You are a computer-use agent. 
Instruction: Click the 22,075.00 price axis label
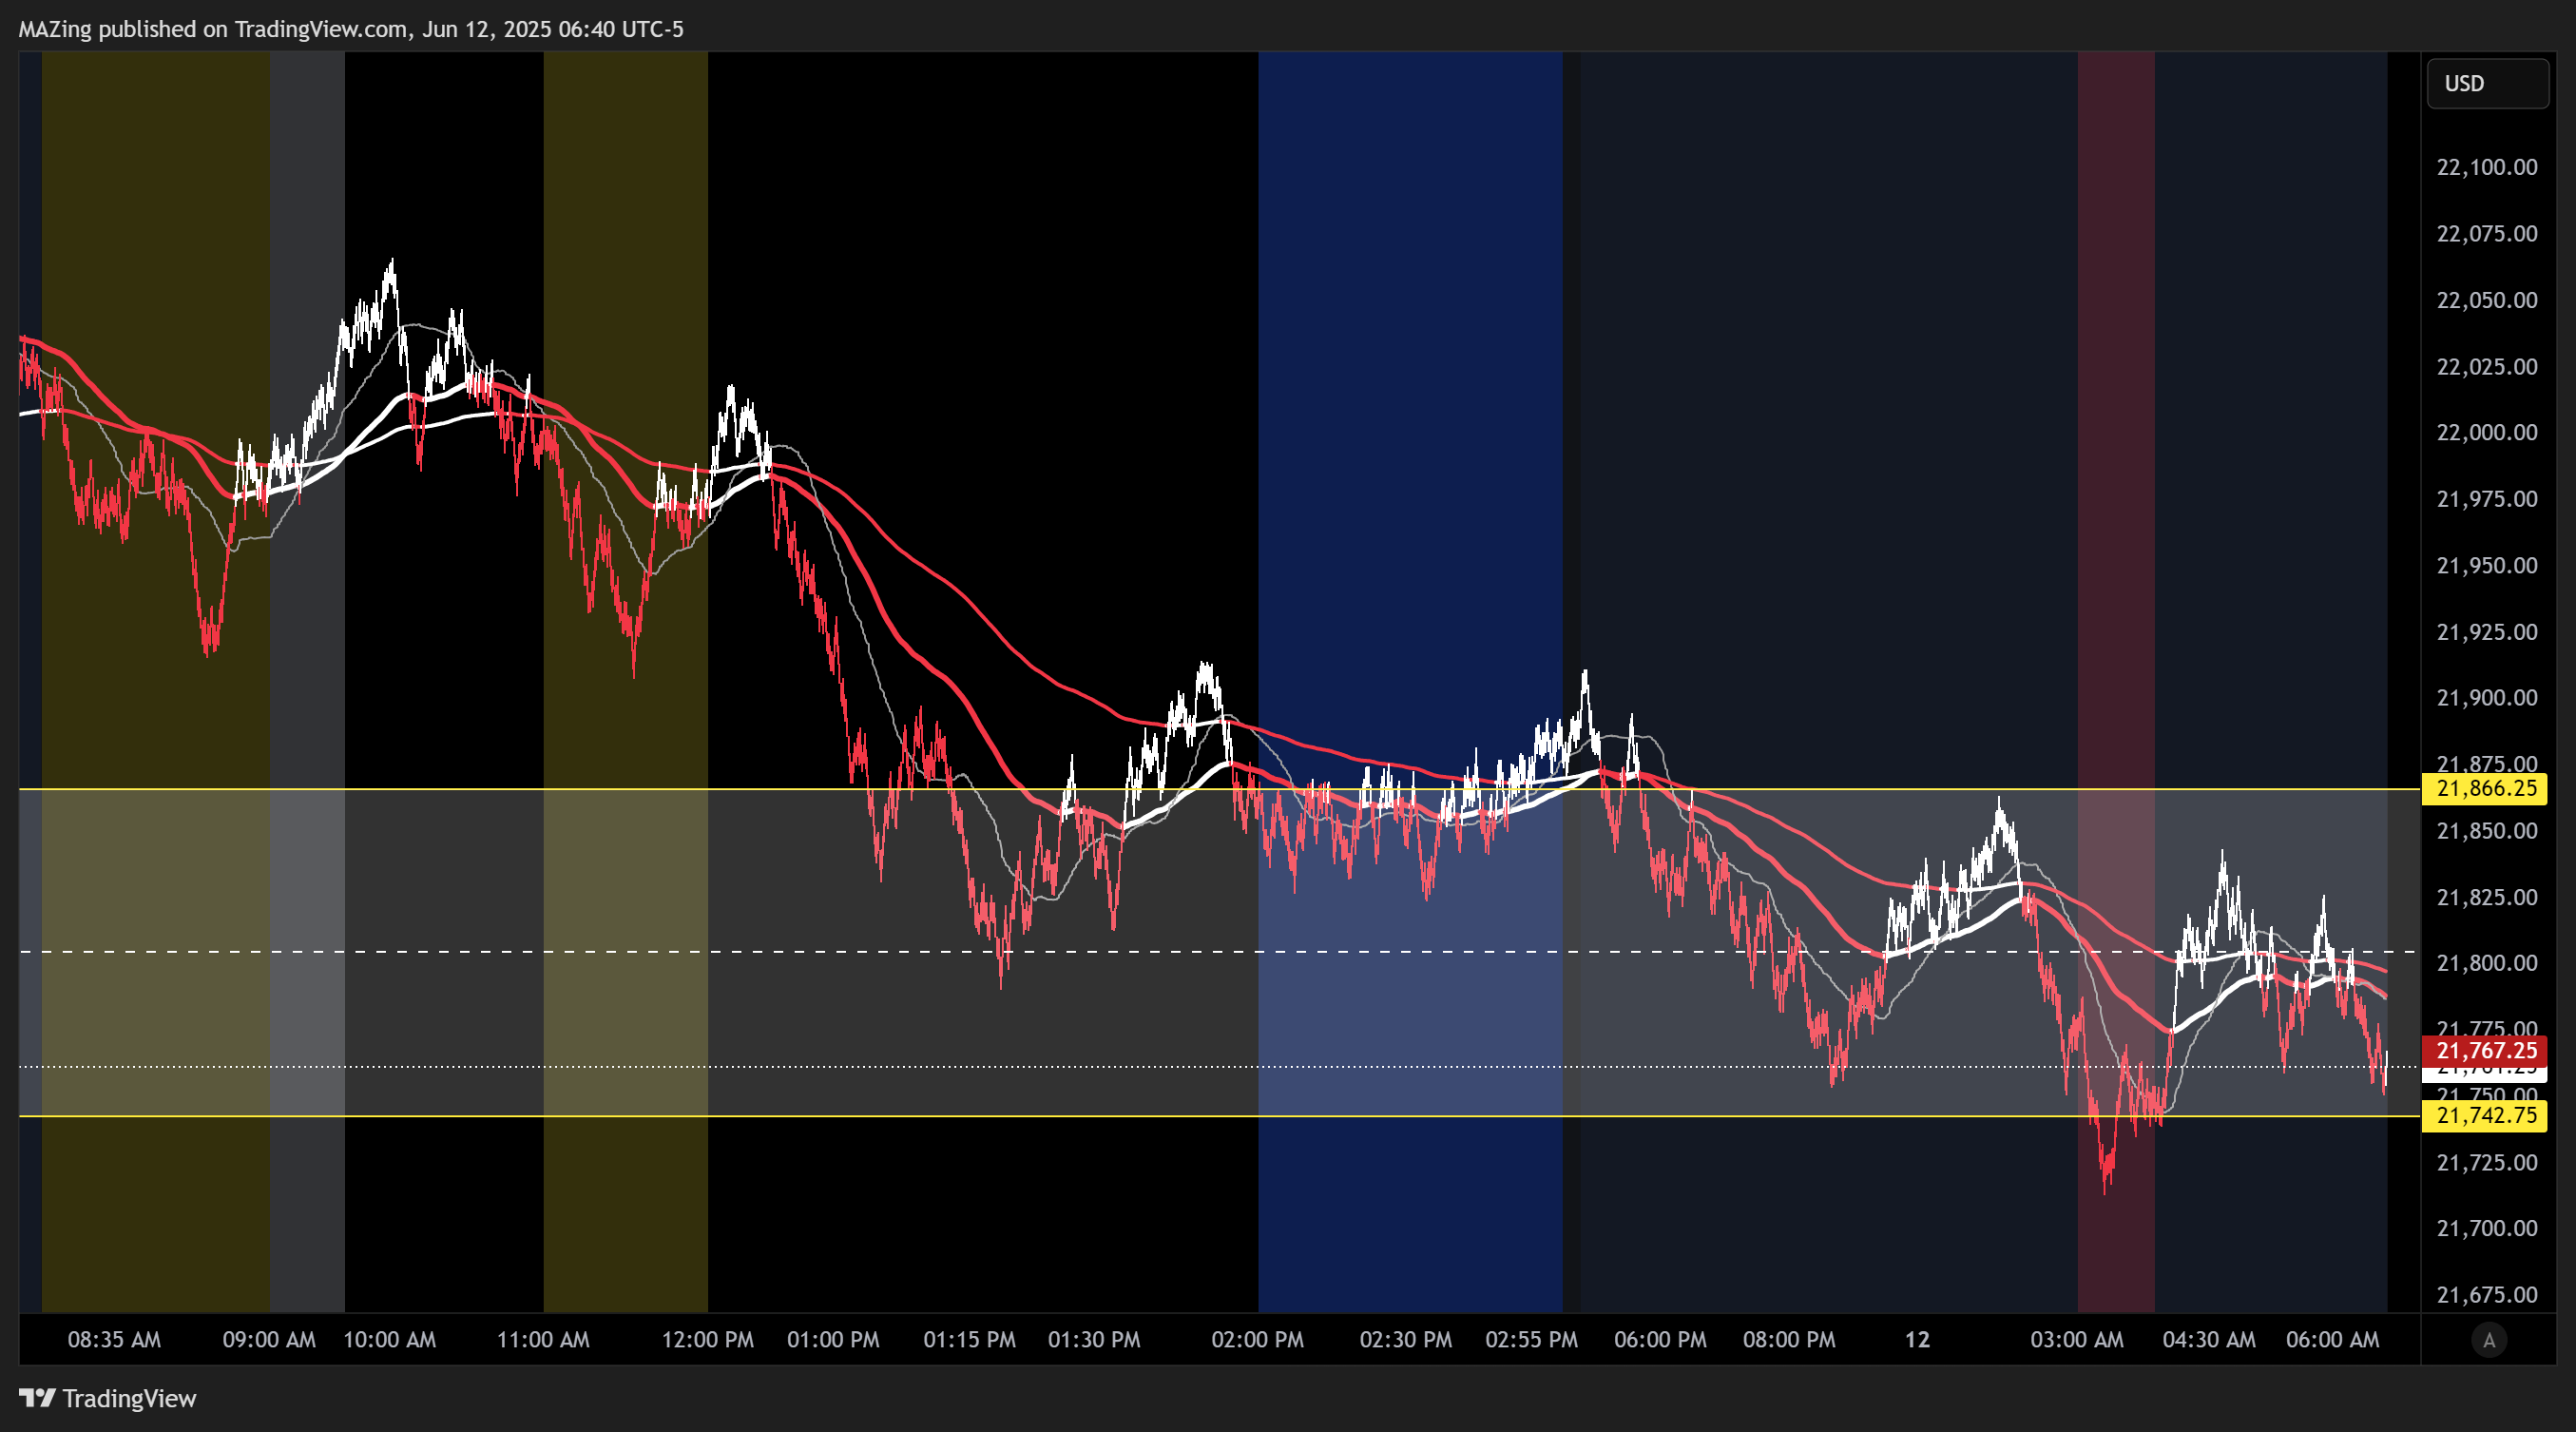click(x=2487, y=233)
